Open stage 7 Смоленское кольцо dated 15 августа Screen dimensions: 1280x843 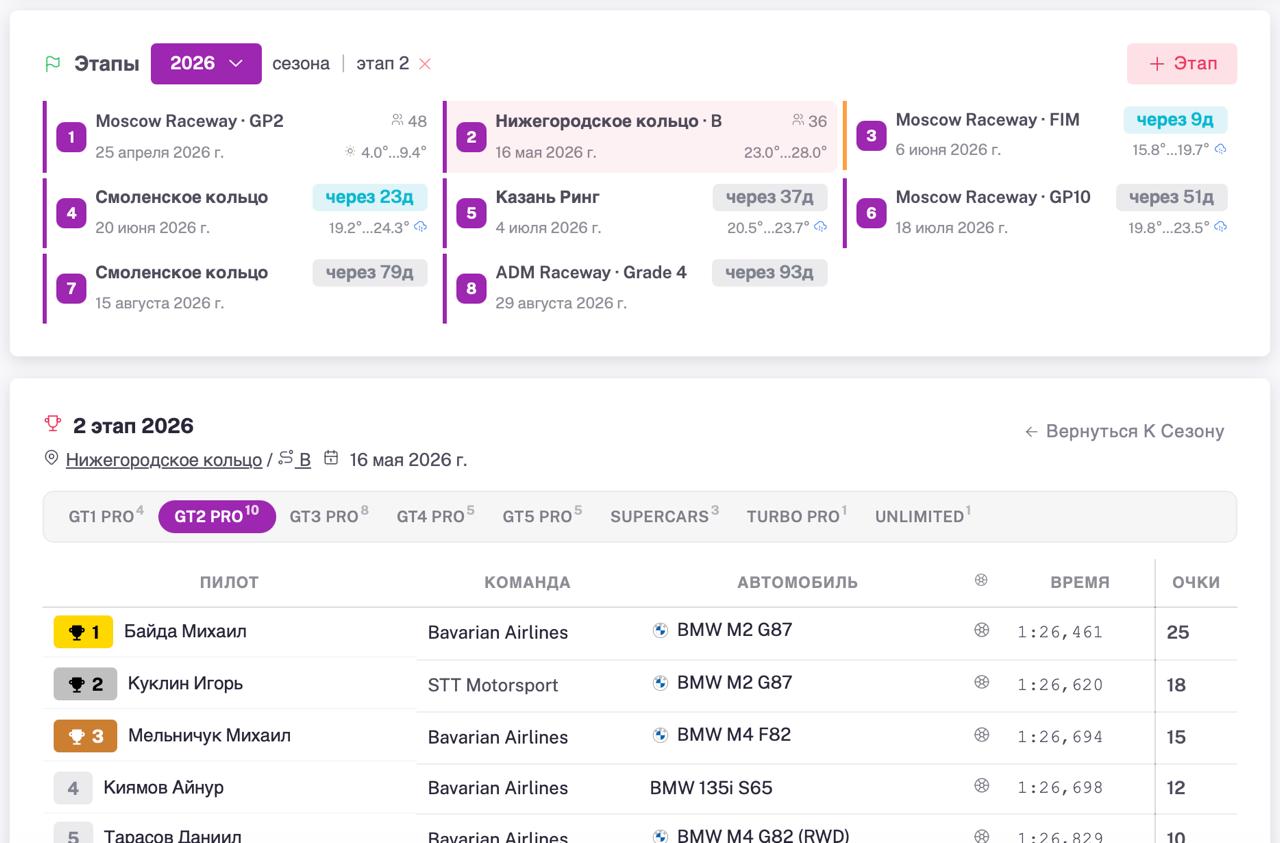(x=241, y=288)
